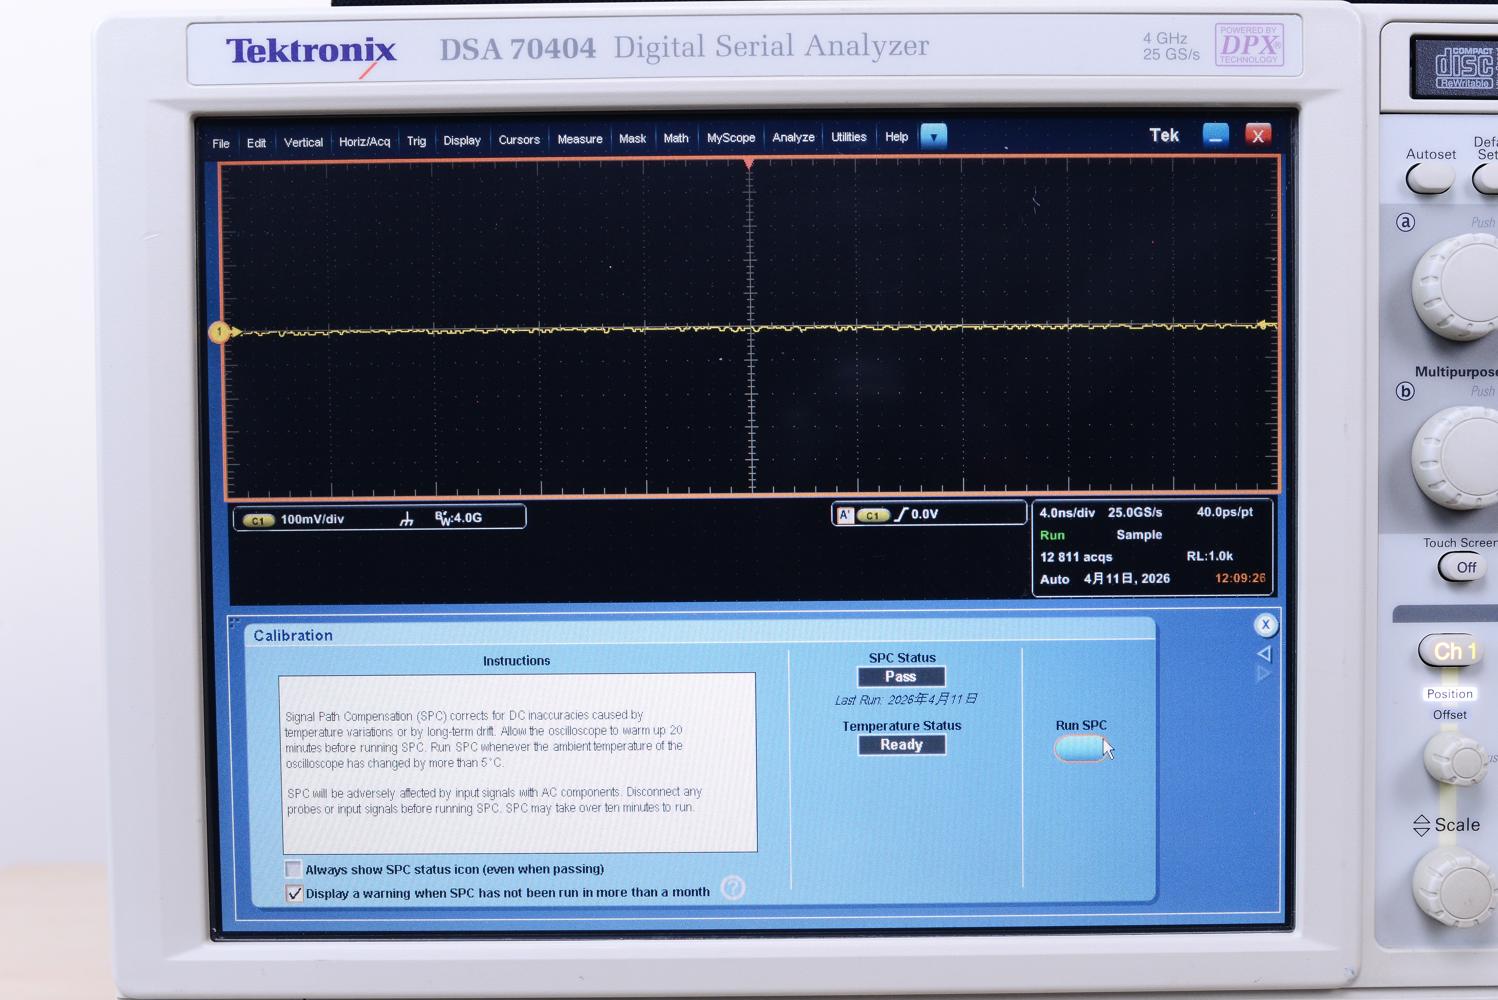Minimize the TekScope application window

coord(1215,135)
